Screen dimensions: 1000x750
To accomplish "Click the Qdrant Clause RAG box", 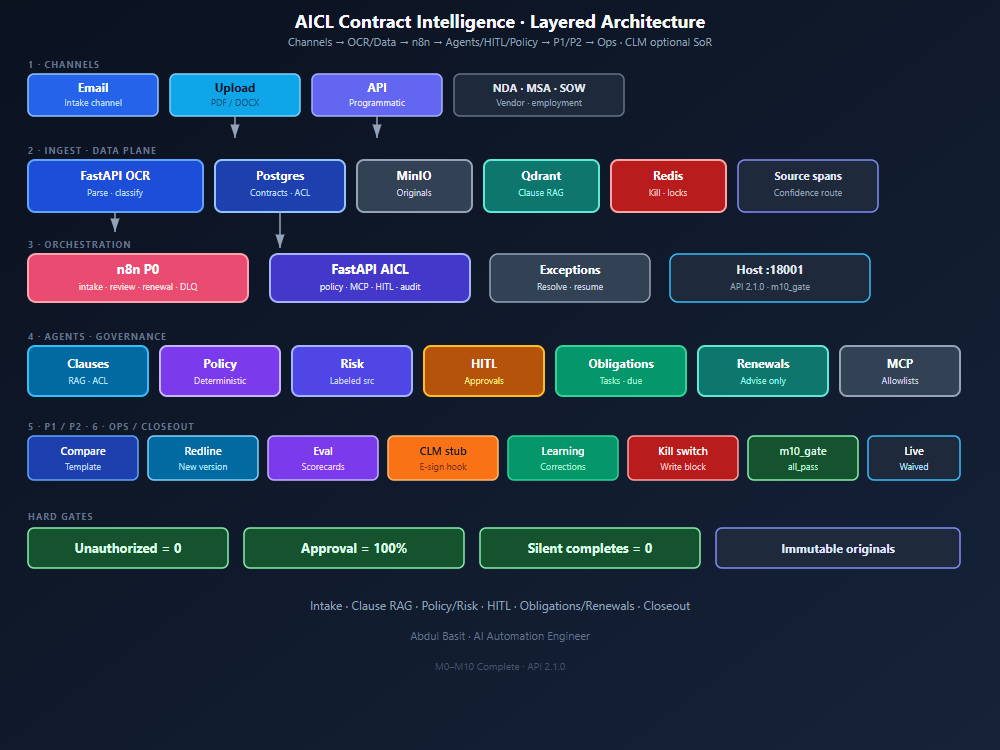I will click(541, 186).
